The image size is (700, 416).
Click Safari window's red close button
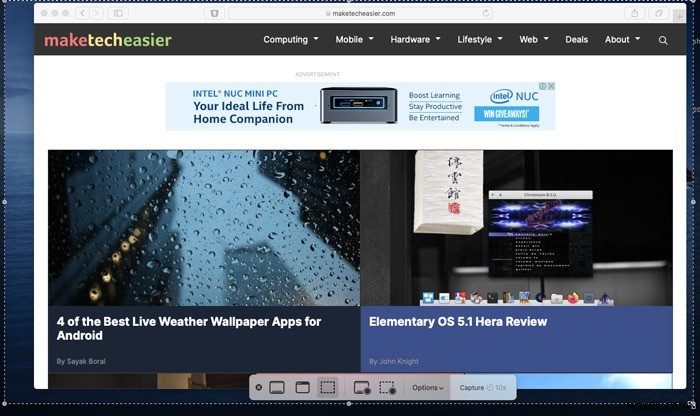[x=44, y=13]
